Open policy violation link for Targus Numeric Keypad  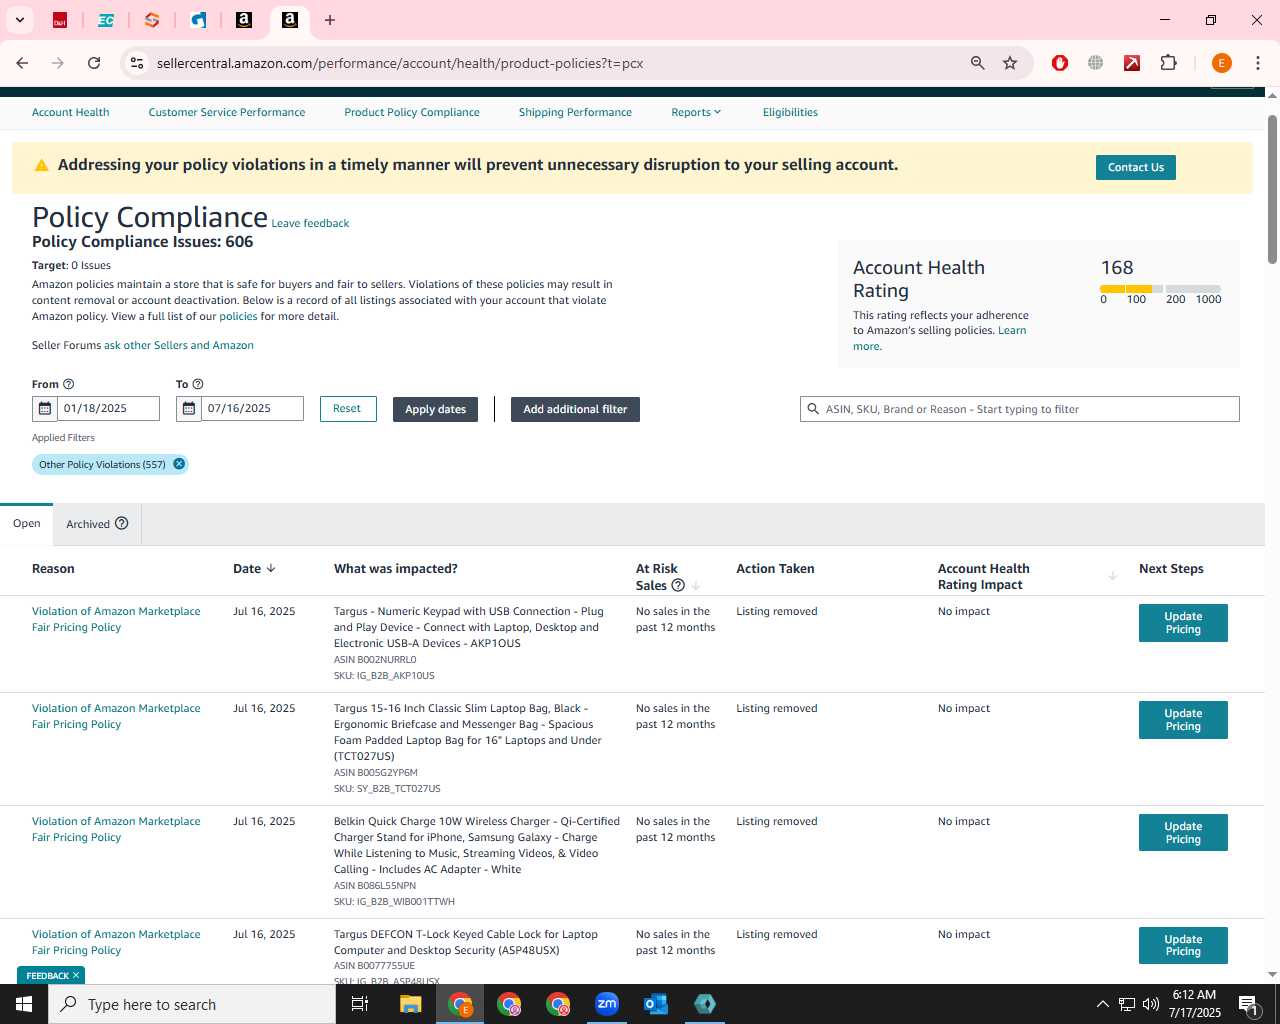click(x=116, y=619)
